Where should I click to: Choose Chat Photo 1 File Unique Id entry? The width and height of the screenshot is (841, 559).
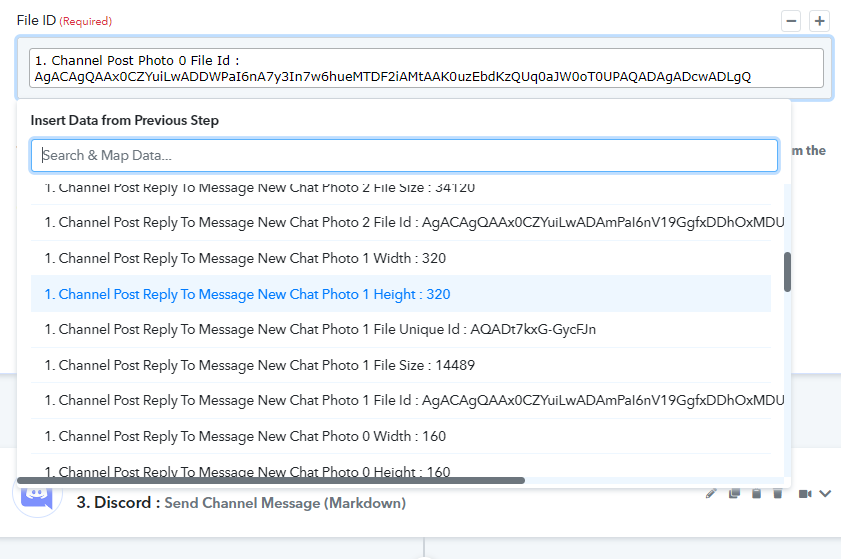point(401,329)
